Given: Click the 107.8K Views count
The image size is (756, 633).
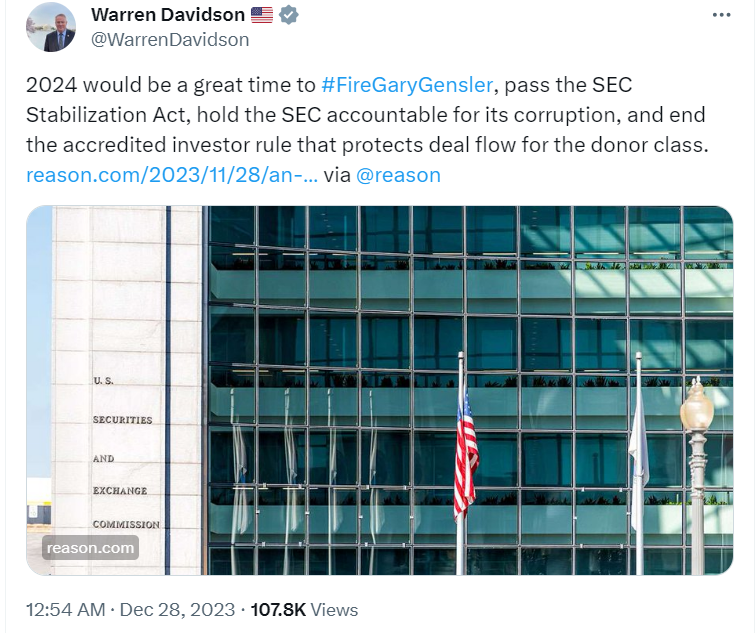Looking at the screenshot, I should click(303, 609).
